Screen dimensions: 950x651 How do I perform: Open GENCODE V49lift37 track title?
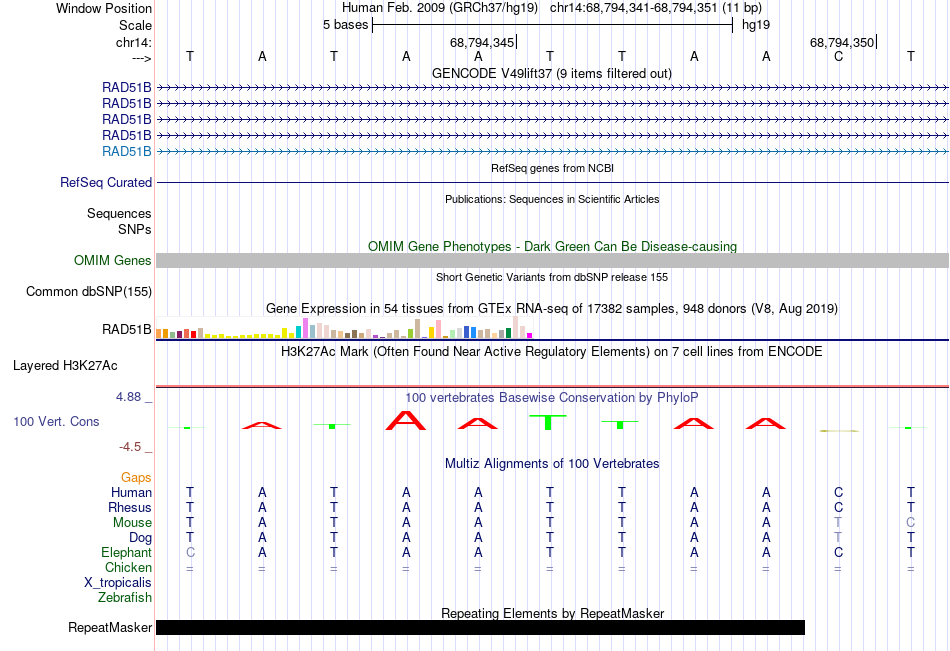click(x=552, y=73)
